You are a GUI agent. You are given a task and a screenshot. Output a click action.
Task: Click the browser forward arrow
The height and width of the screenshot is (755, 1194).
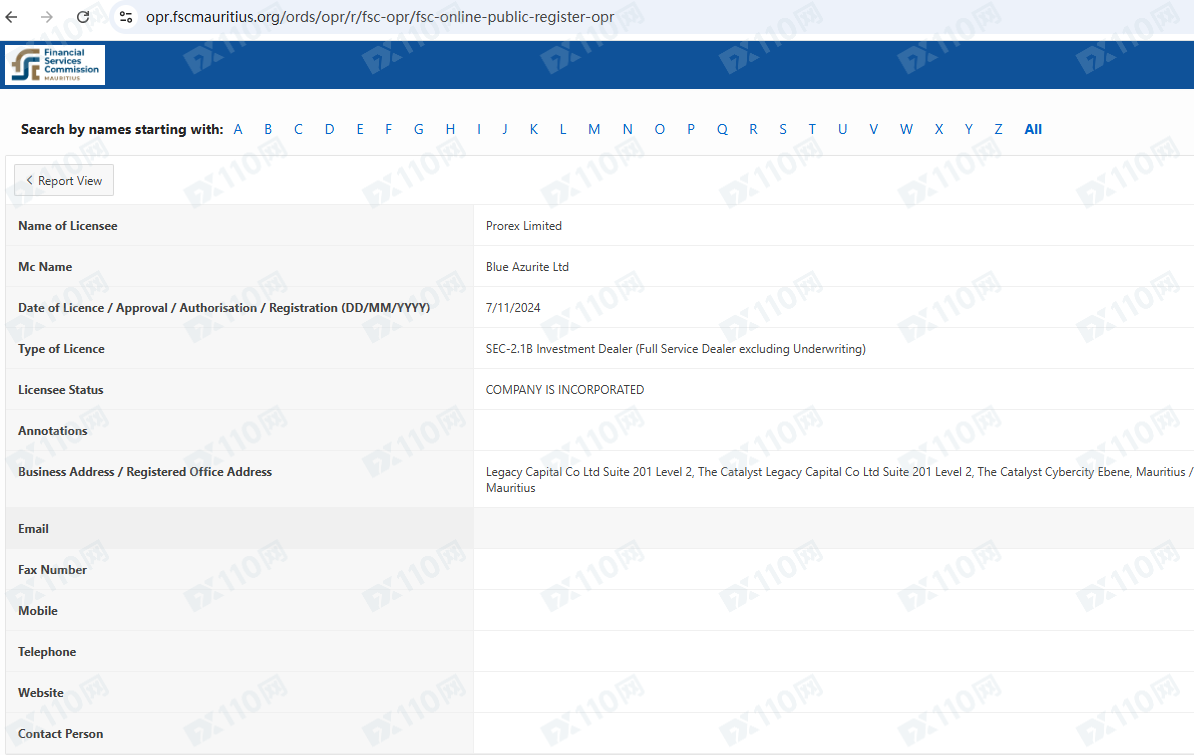coord(47,17)
